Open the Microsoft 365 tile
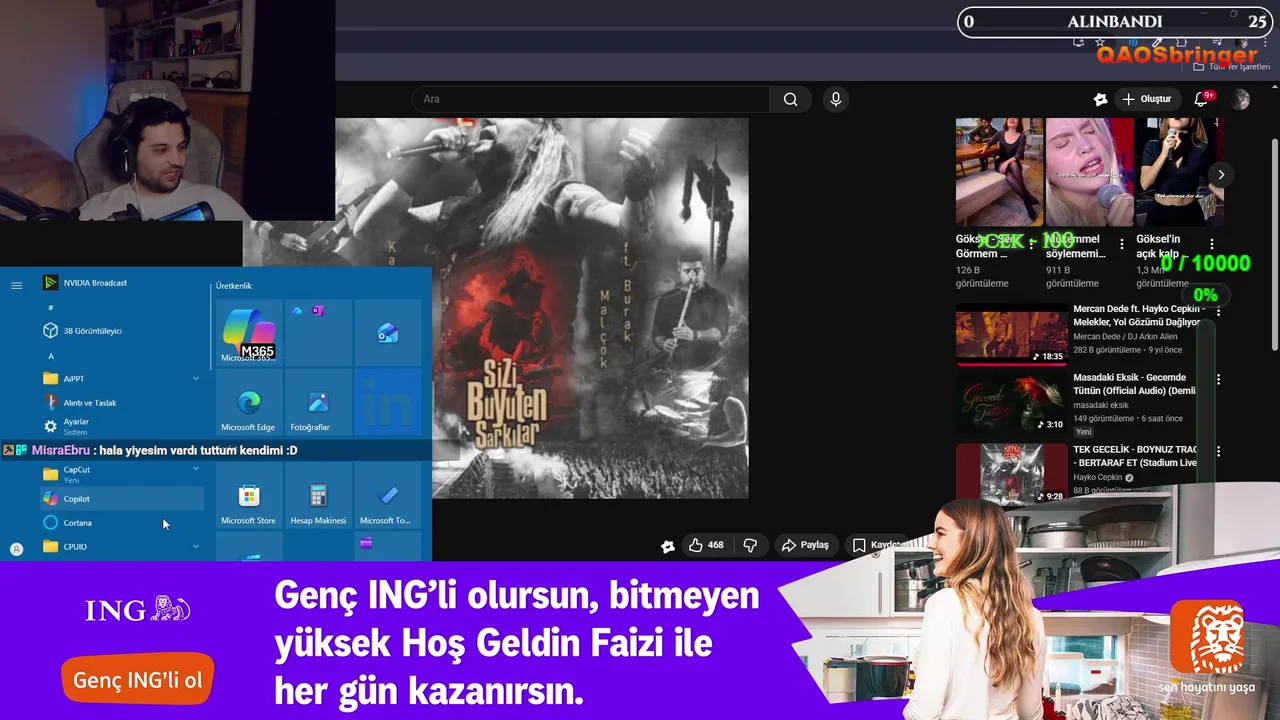Viewport: 1280px width, 720px height. [x=249, y=333]
